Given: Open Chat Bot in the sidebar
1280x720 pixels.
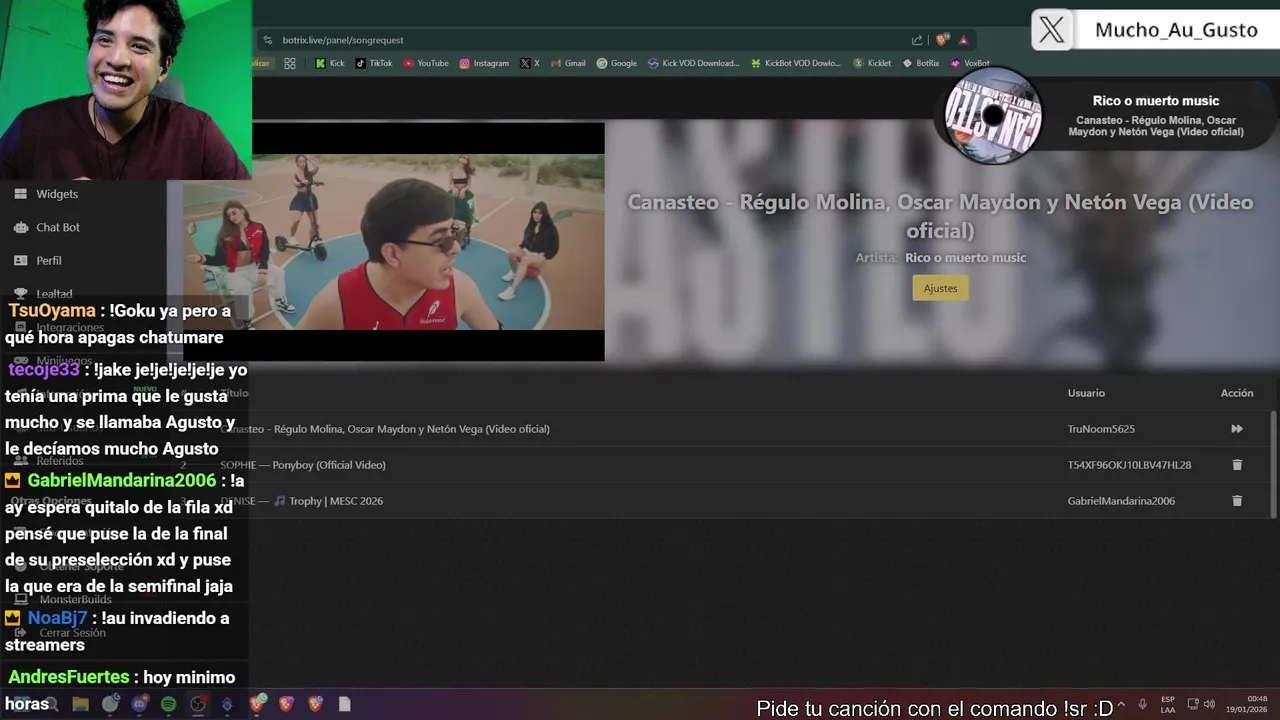Looking at the screenshot, I should coord(58,227).
